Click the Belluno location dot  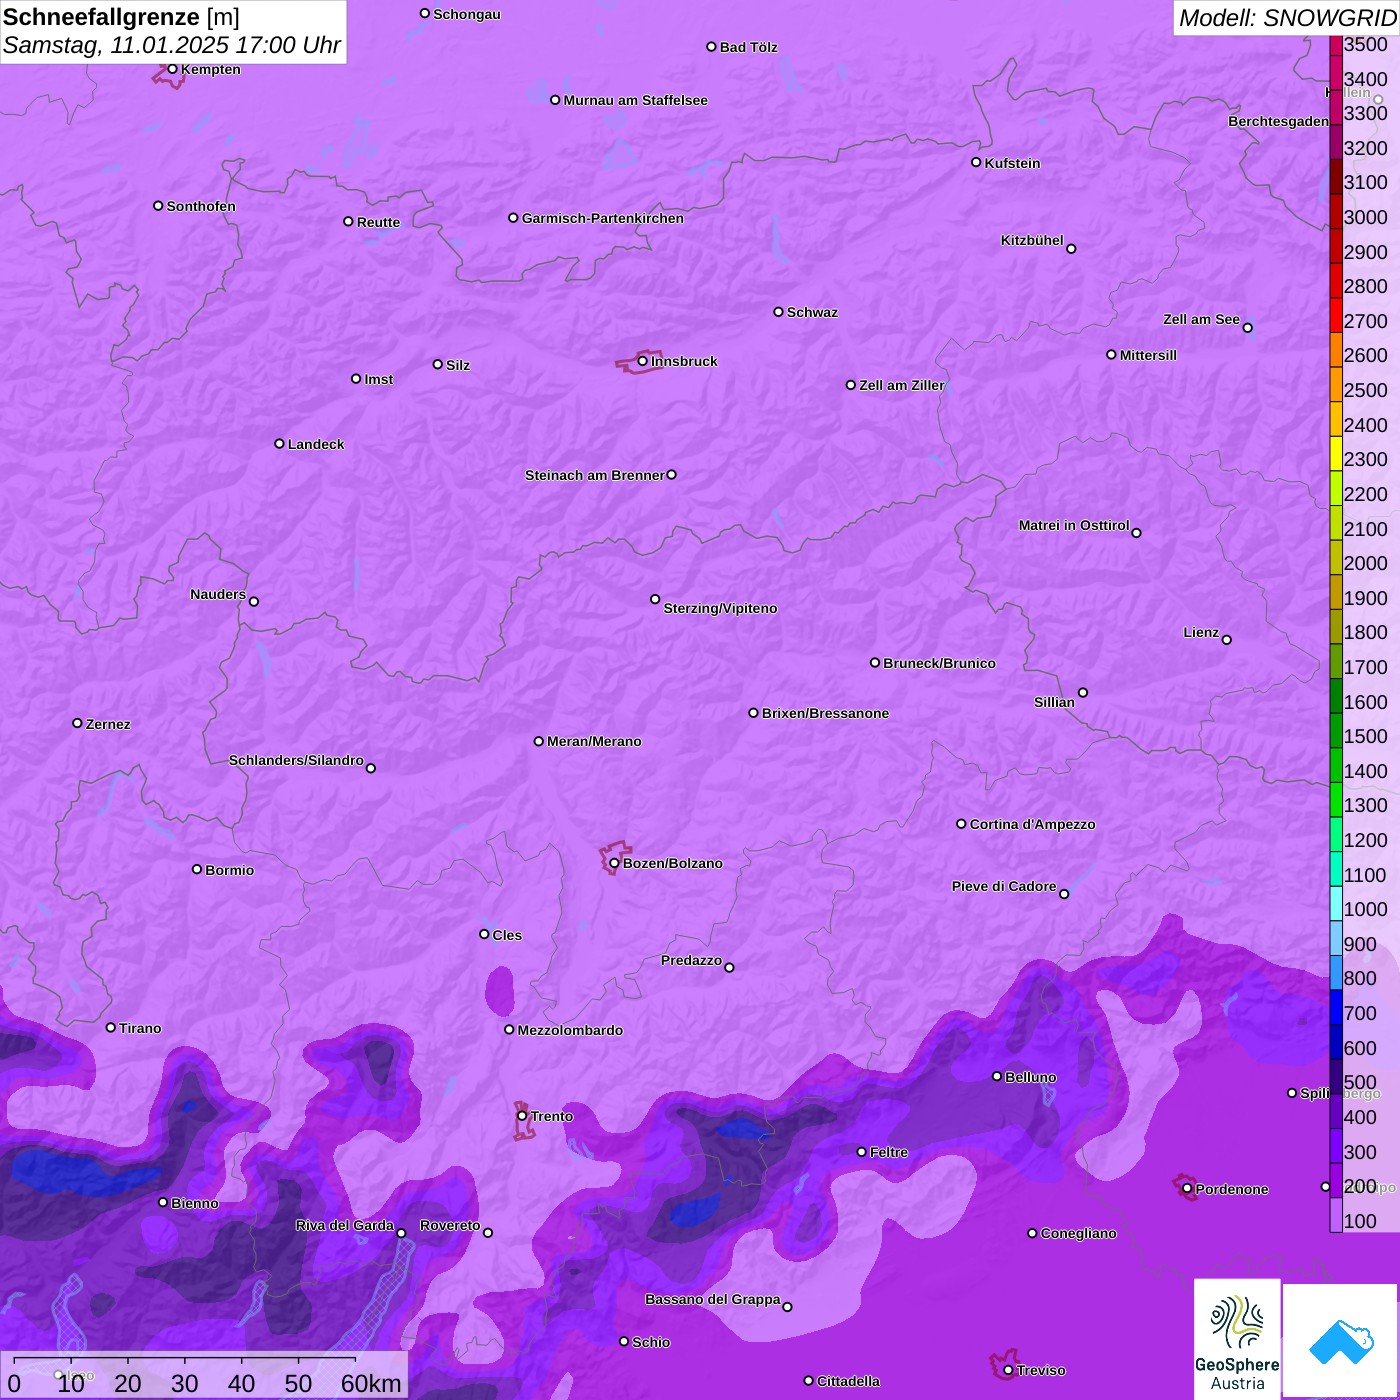997,1076
